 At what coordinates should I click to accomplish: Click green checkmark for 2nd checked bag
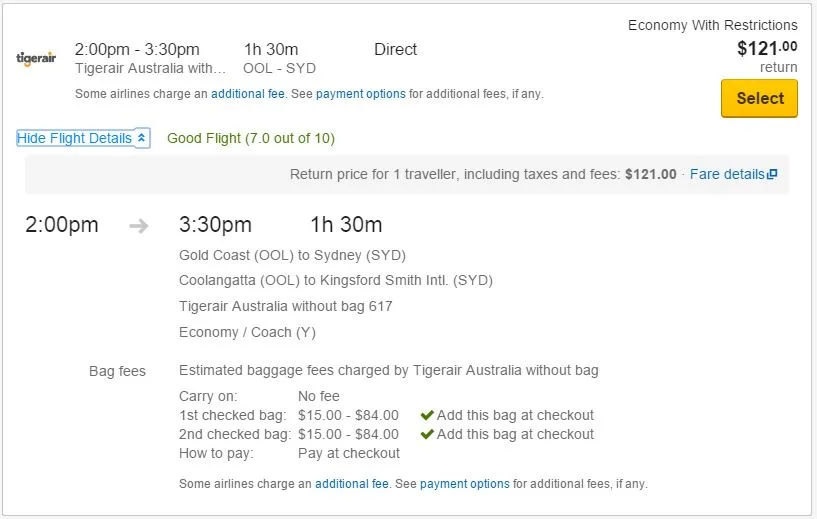click(x=427, y=434)
